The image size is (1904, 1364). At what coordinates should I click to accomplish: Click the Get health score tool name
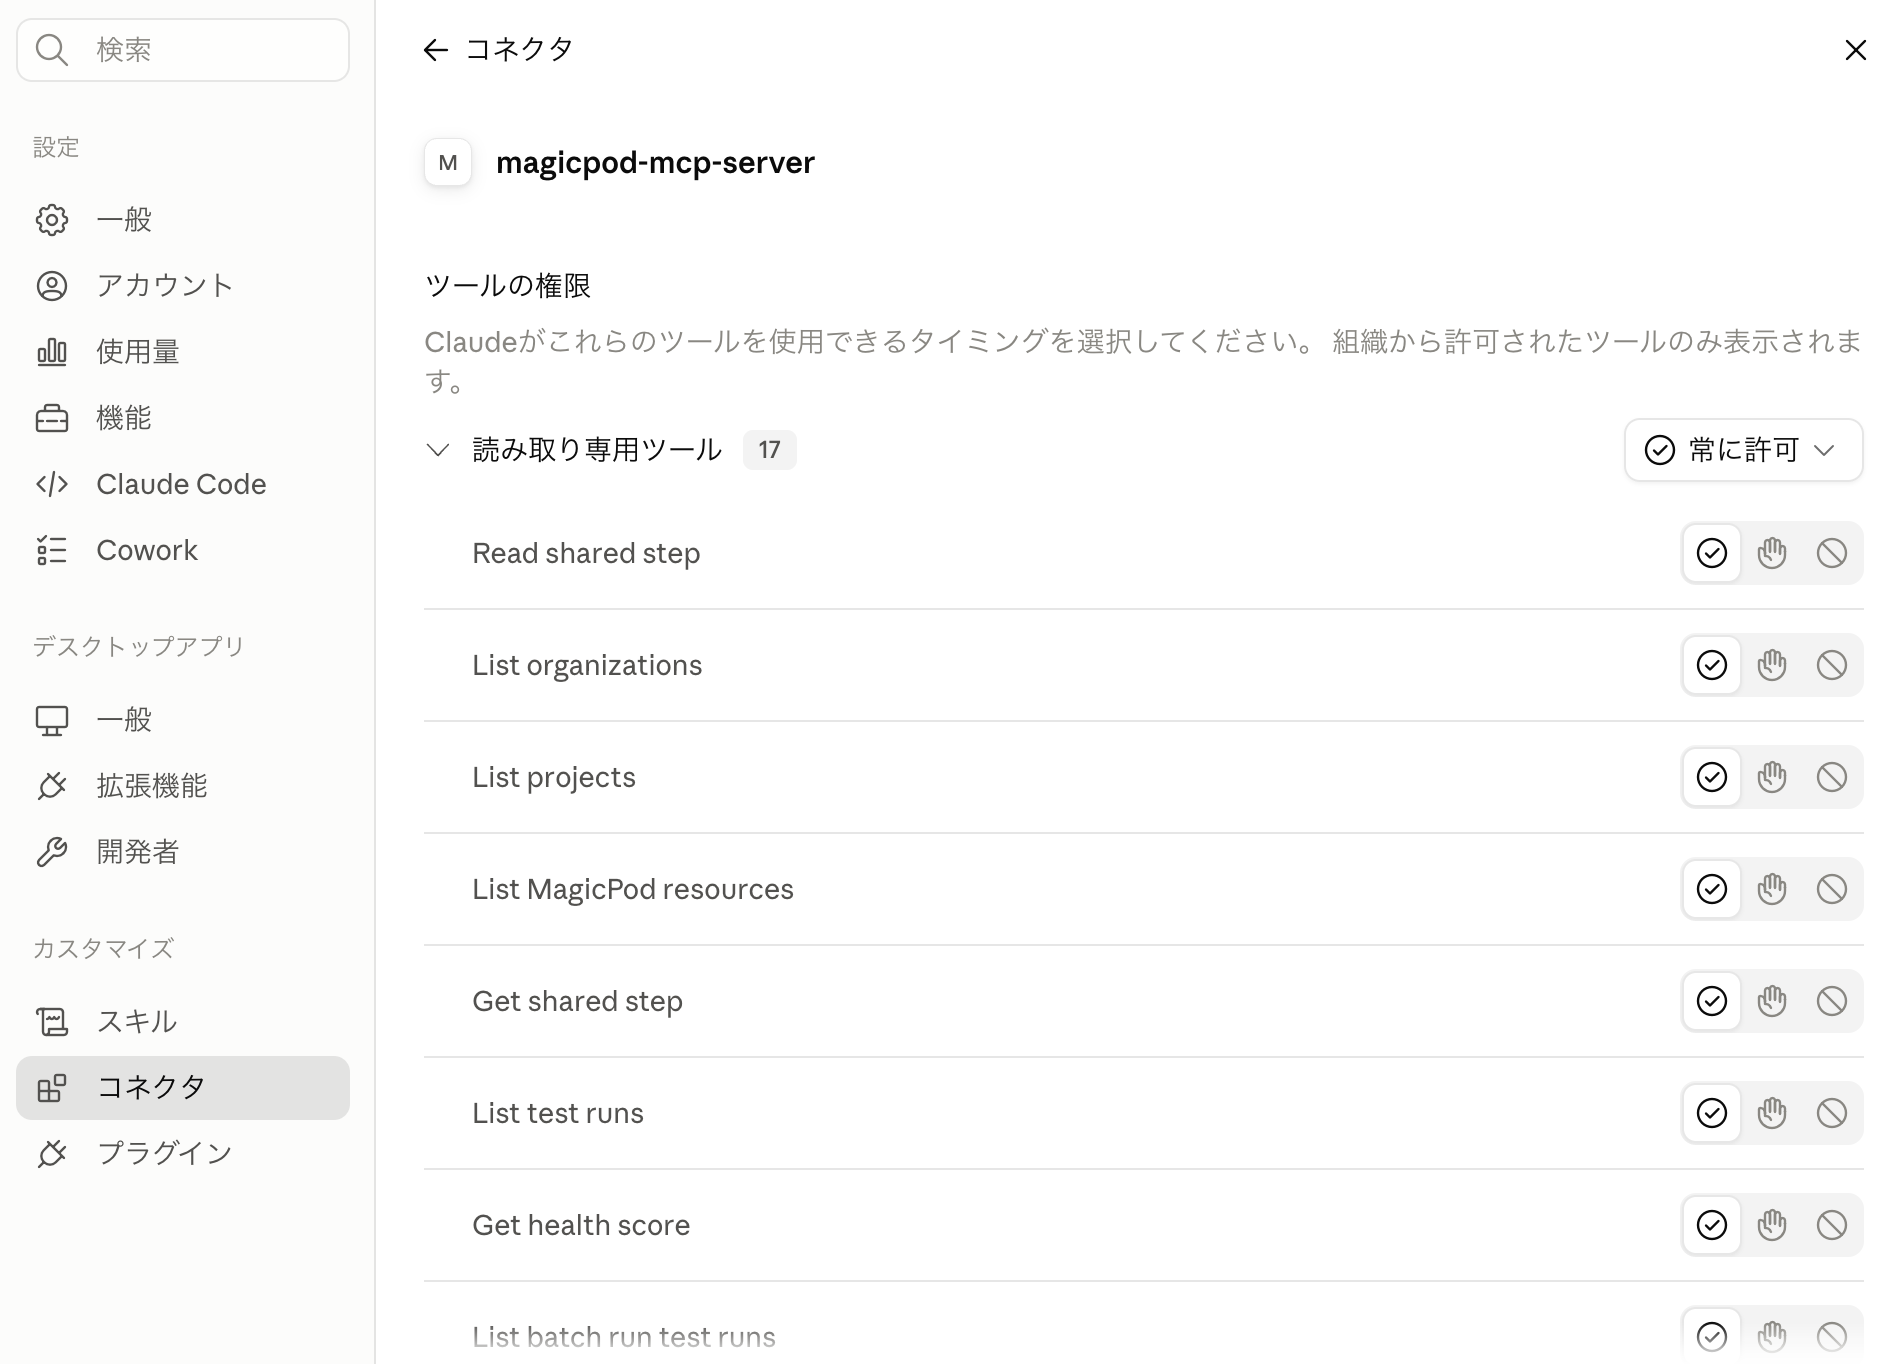tap(581, 1225)
